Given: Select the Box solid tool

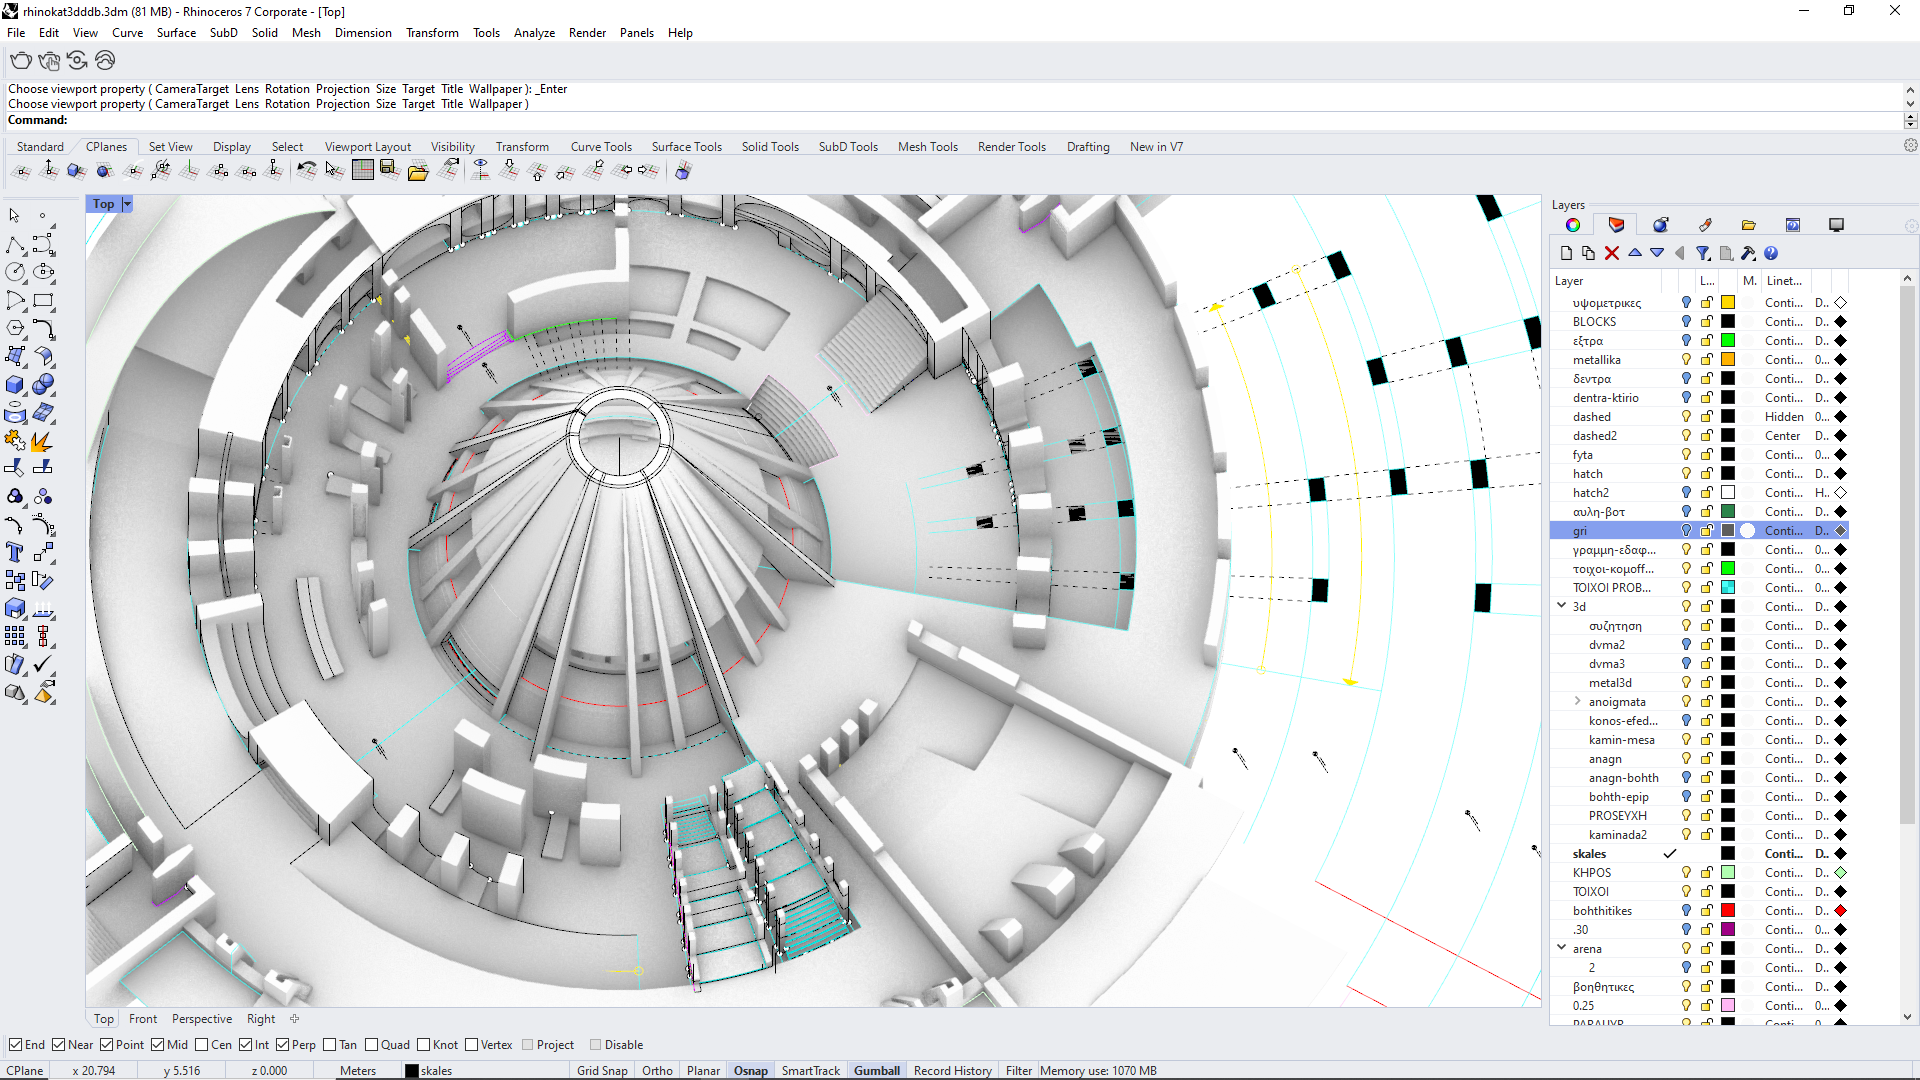Looking at the screenshot, I should [15, 385].
